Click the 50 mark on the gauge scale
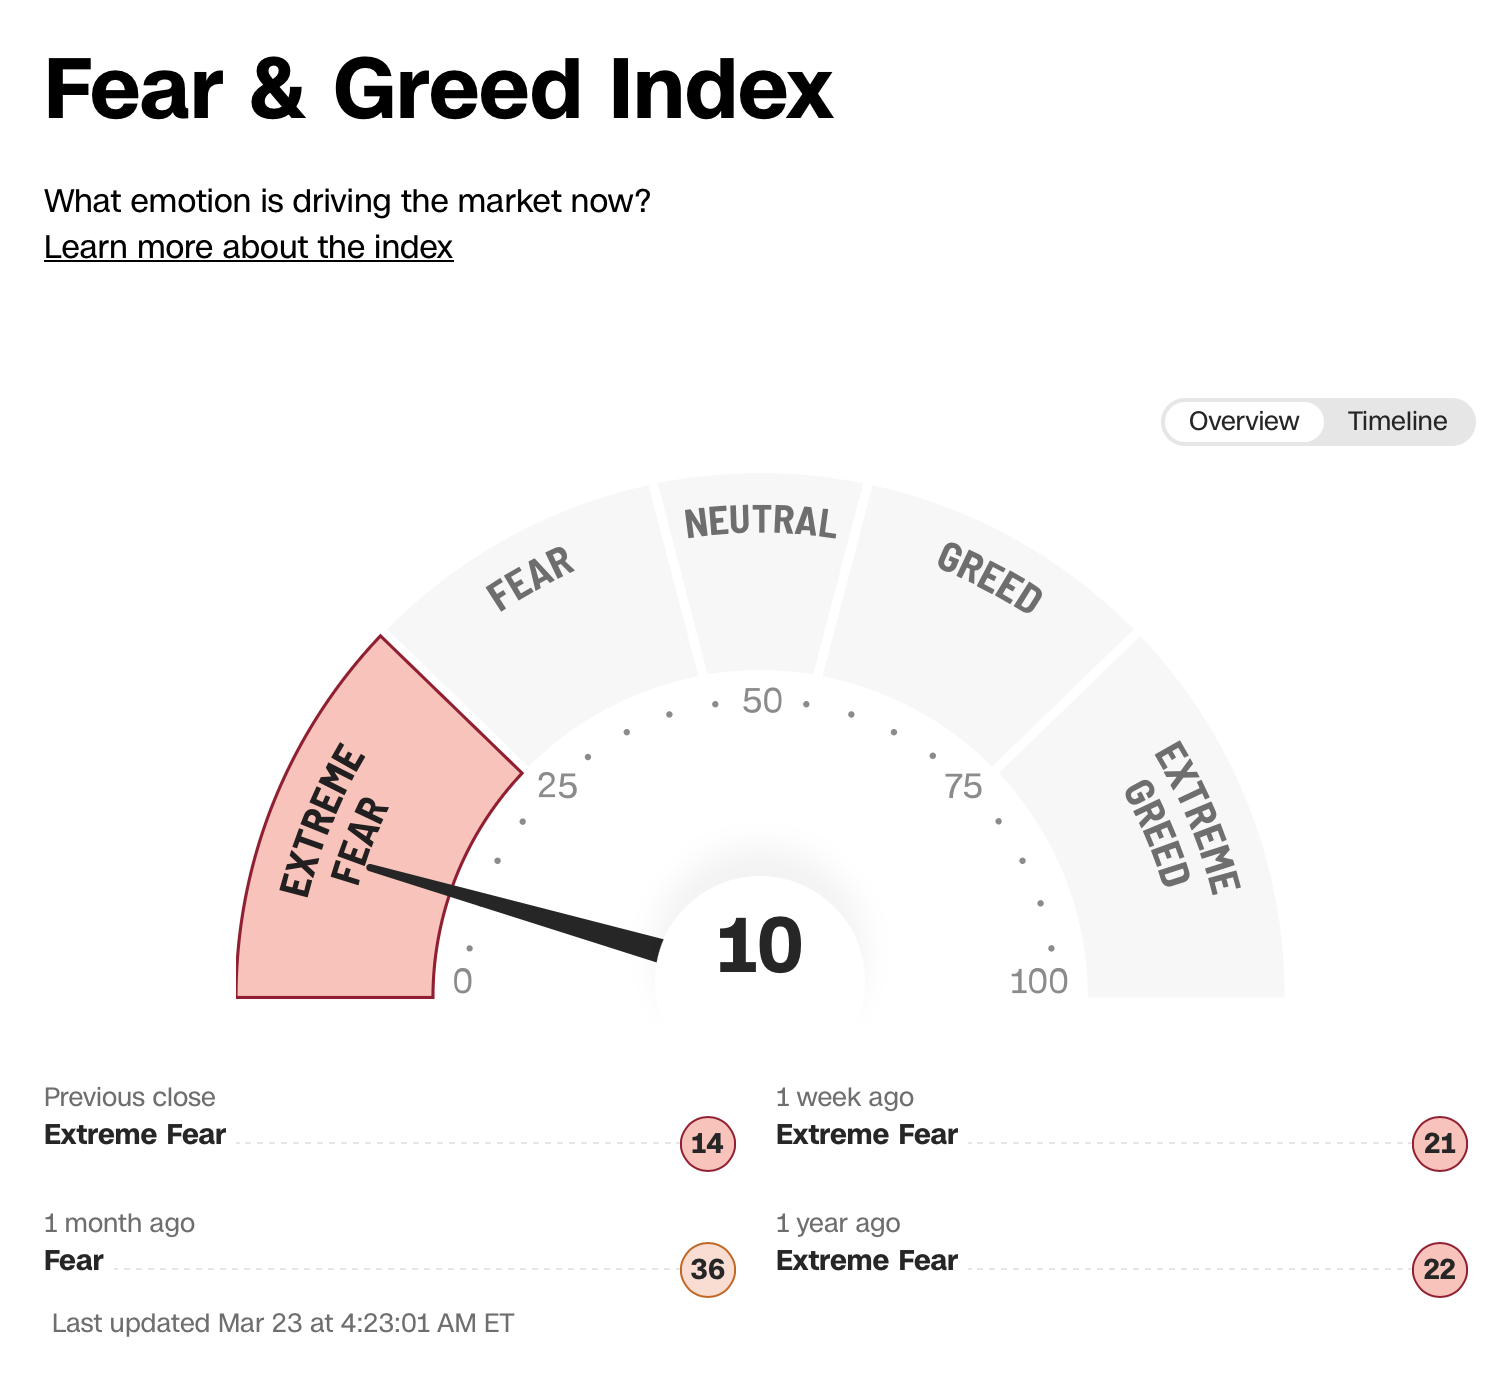 (762, 701)
